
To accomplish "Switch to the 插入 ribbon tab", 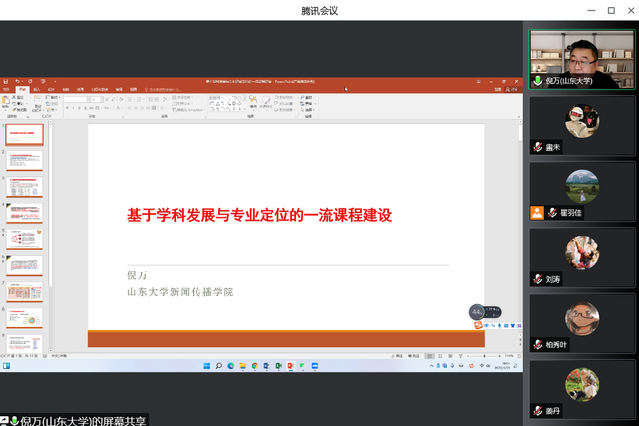I will click(36, 89).
